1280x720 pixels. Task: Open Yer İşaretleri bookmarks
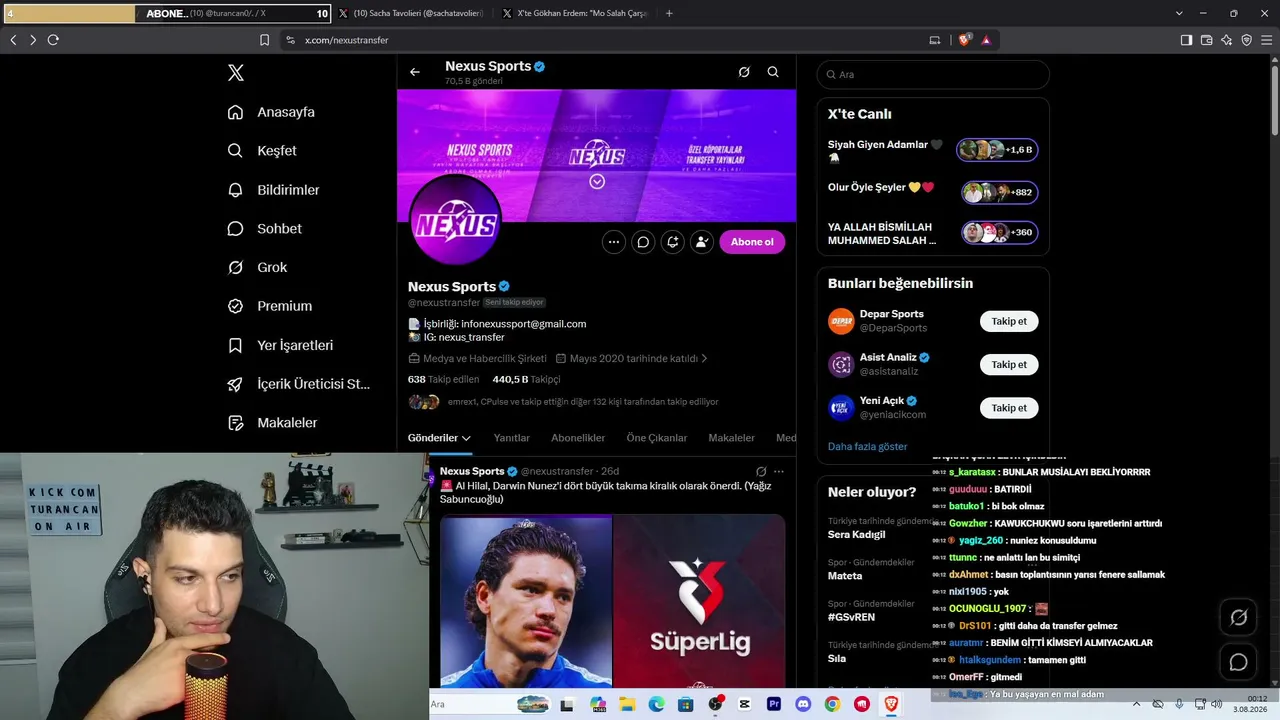[280, 345]
